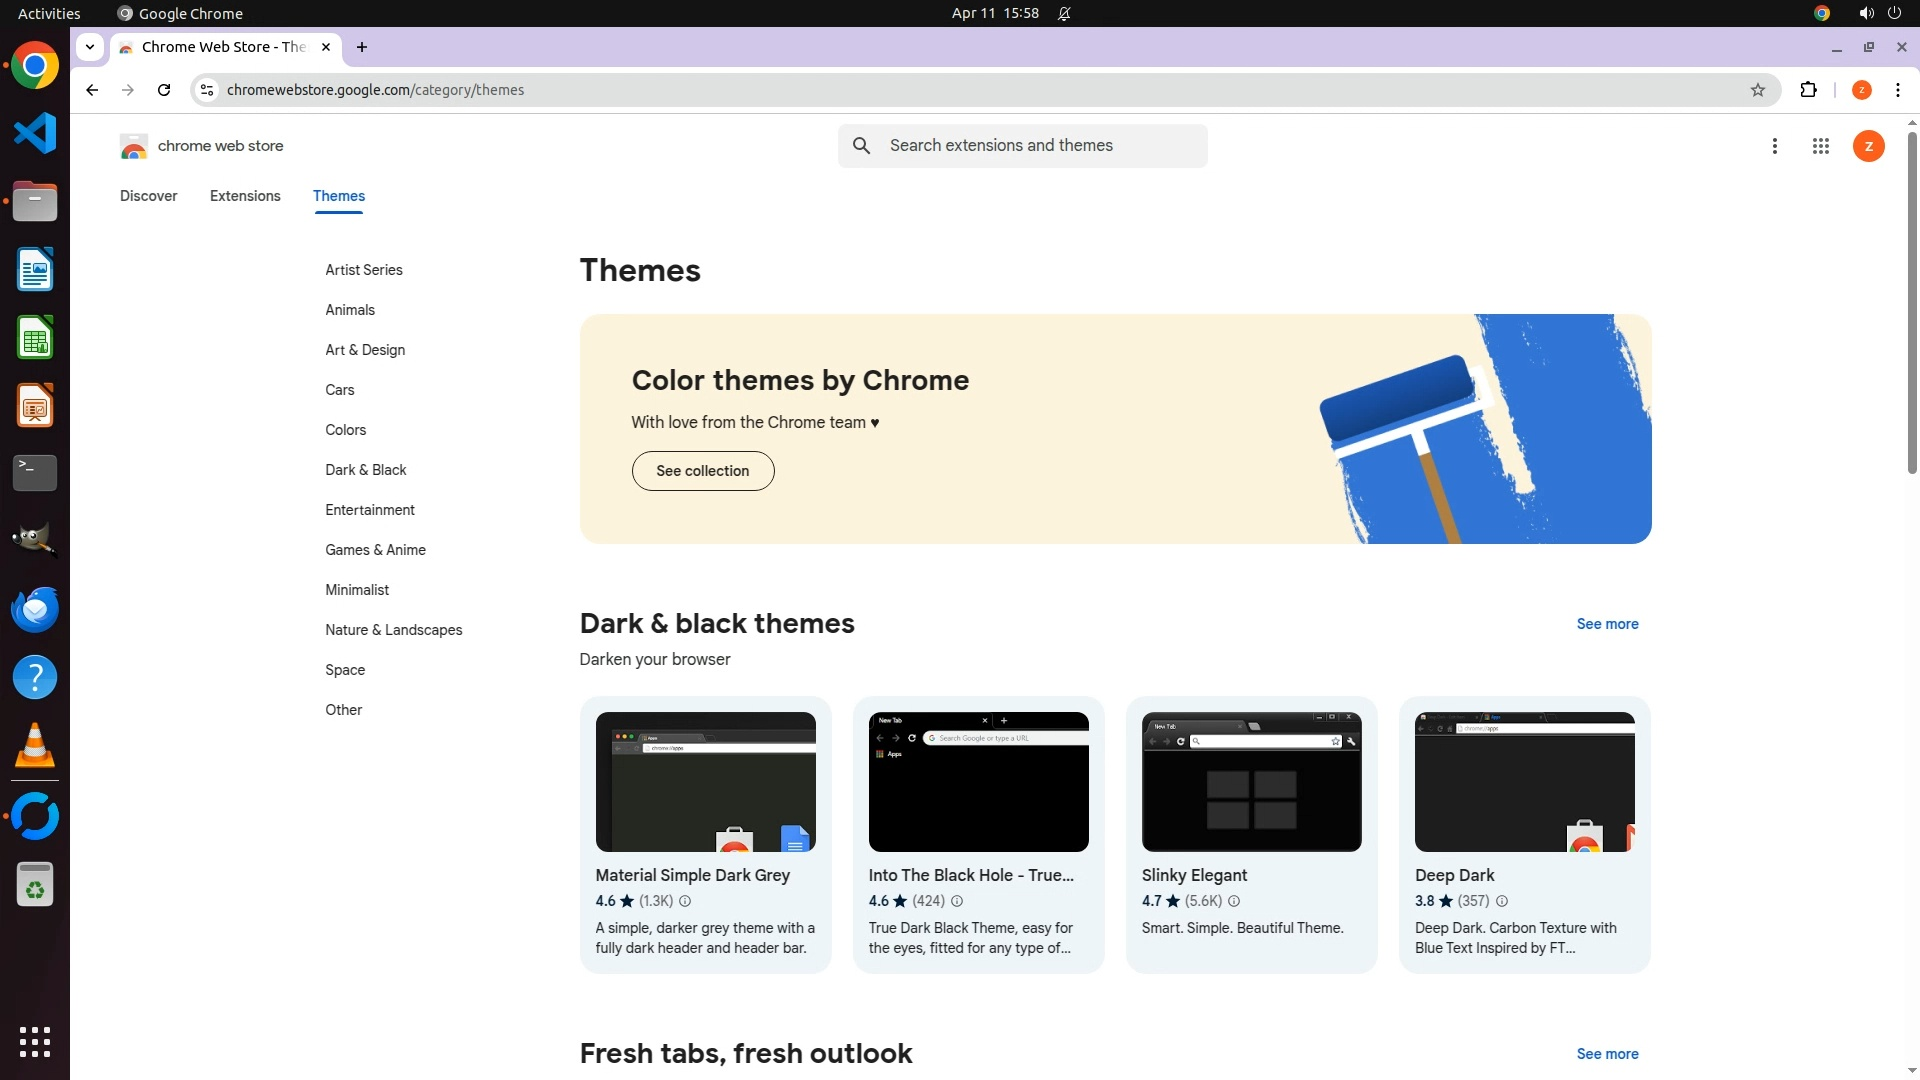Open the Discover tab

pyautogui.click(x=148, y=196)
